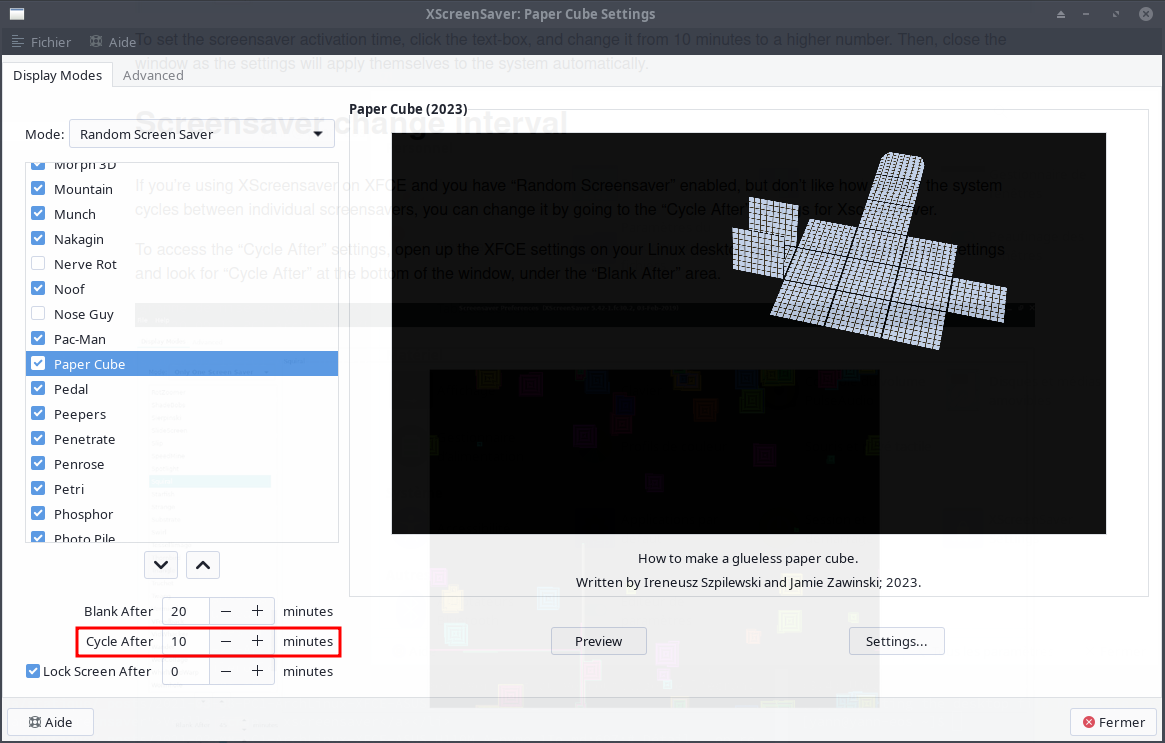Open Settings... for Paper Cube
This screenshot has height=743, width=1165.
[896, 641]
